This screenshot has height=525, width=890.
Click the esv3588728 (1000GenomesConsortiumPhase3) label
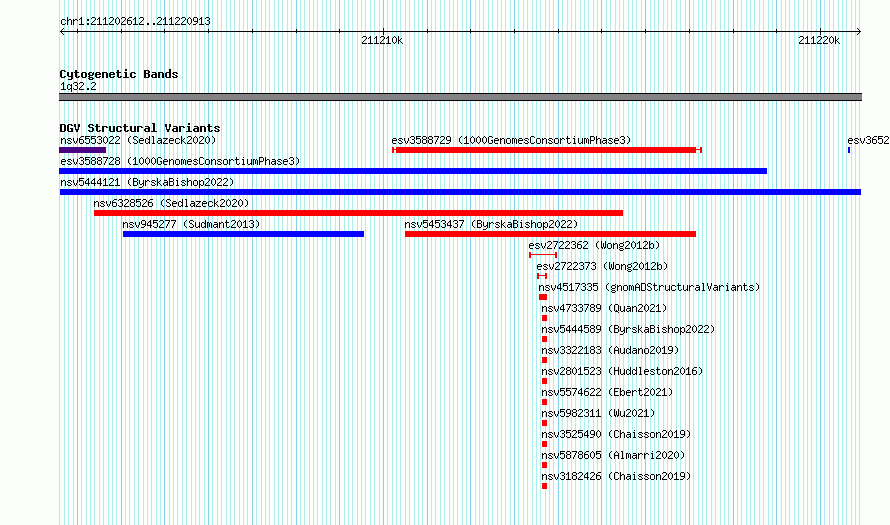point(180,161)
